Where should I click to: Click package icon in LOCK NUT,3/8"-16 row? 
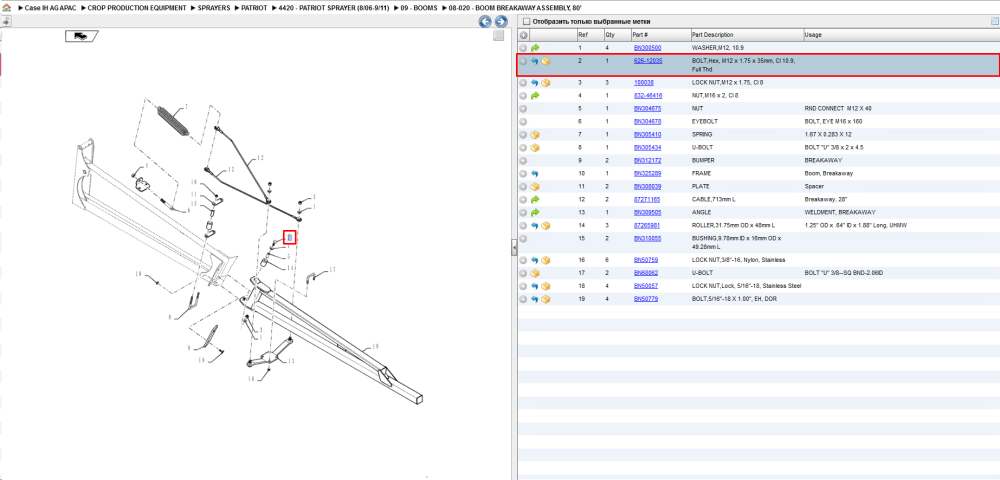pyautogui.click(x=546, y=260)
